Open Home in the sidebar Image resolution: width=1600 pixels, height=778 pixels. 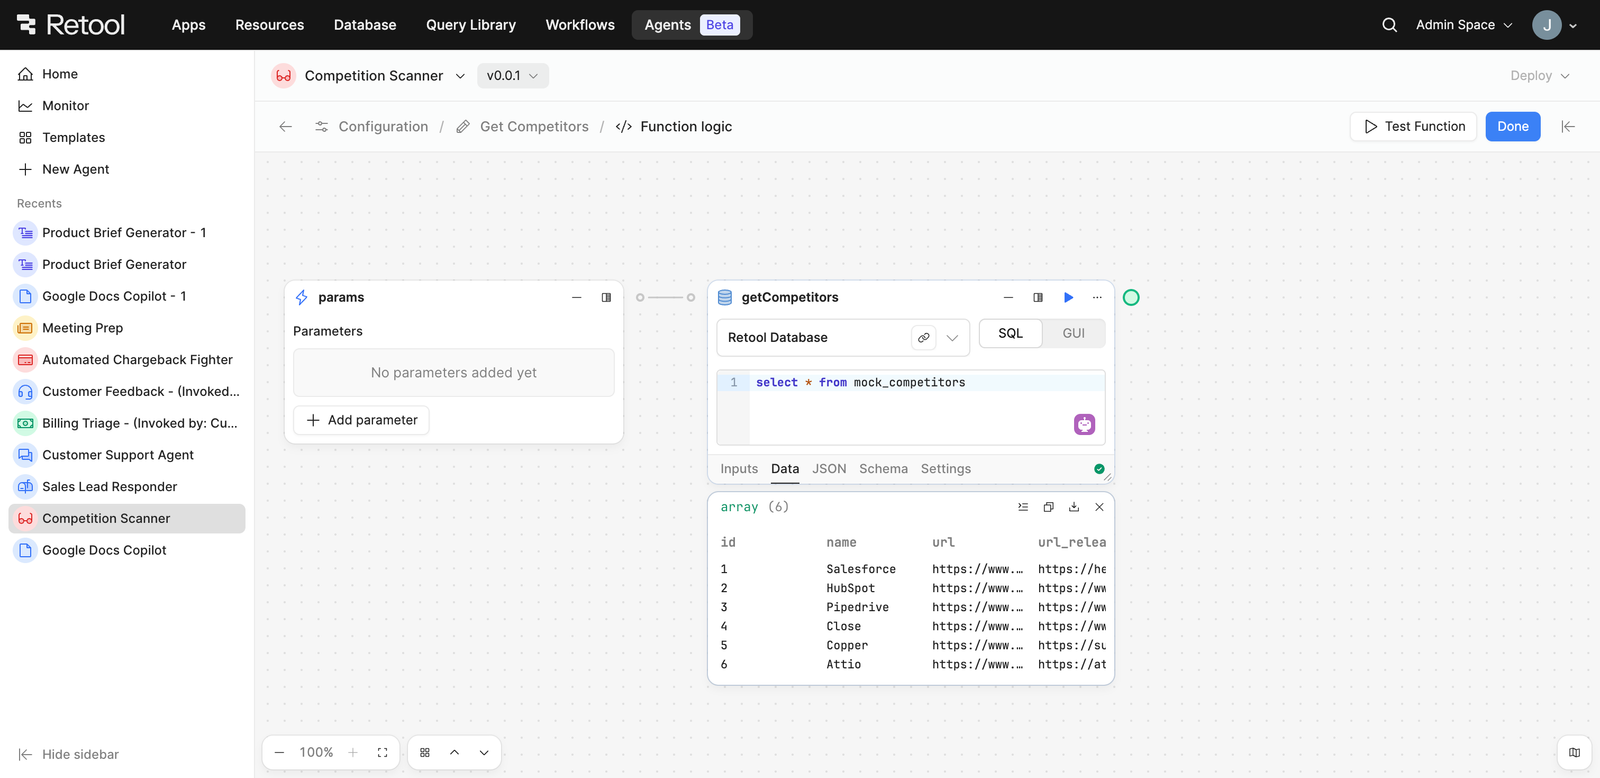coord(127,74)
